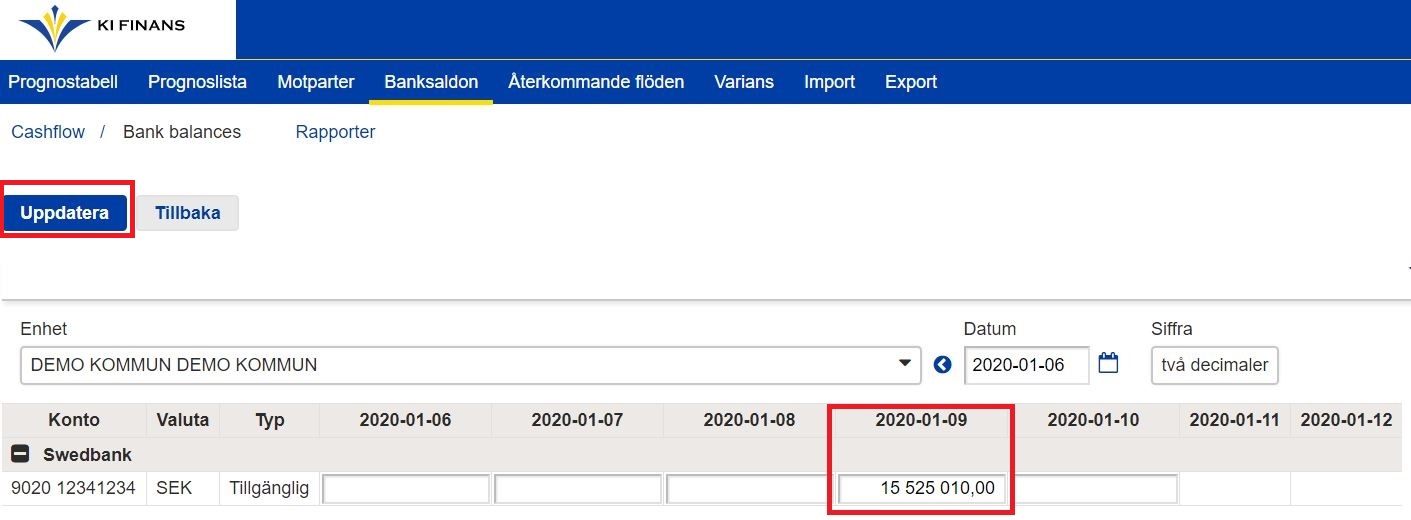Open the Rapporter link

coord(335,132)
